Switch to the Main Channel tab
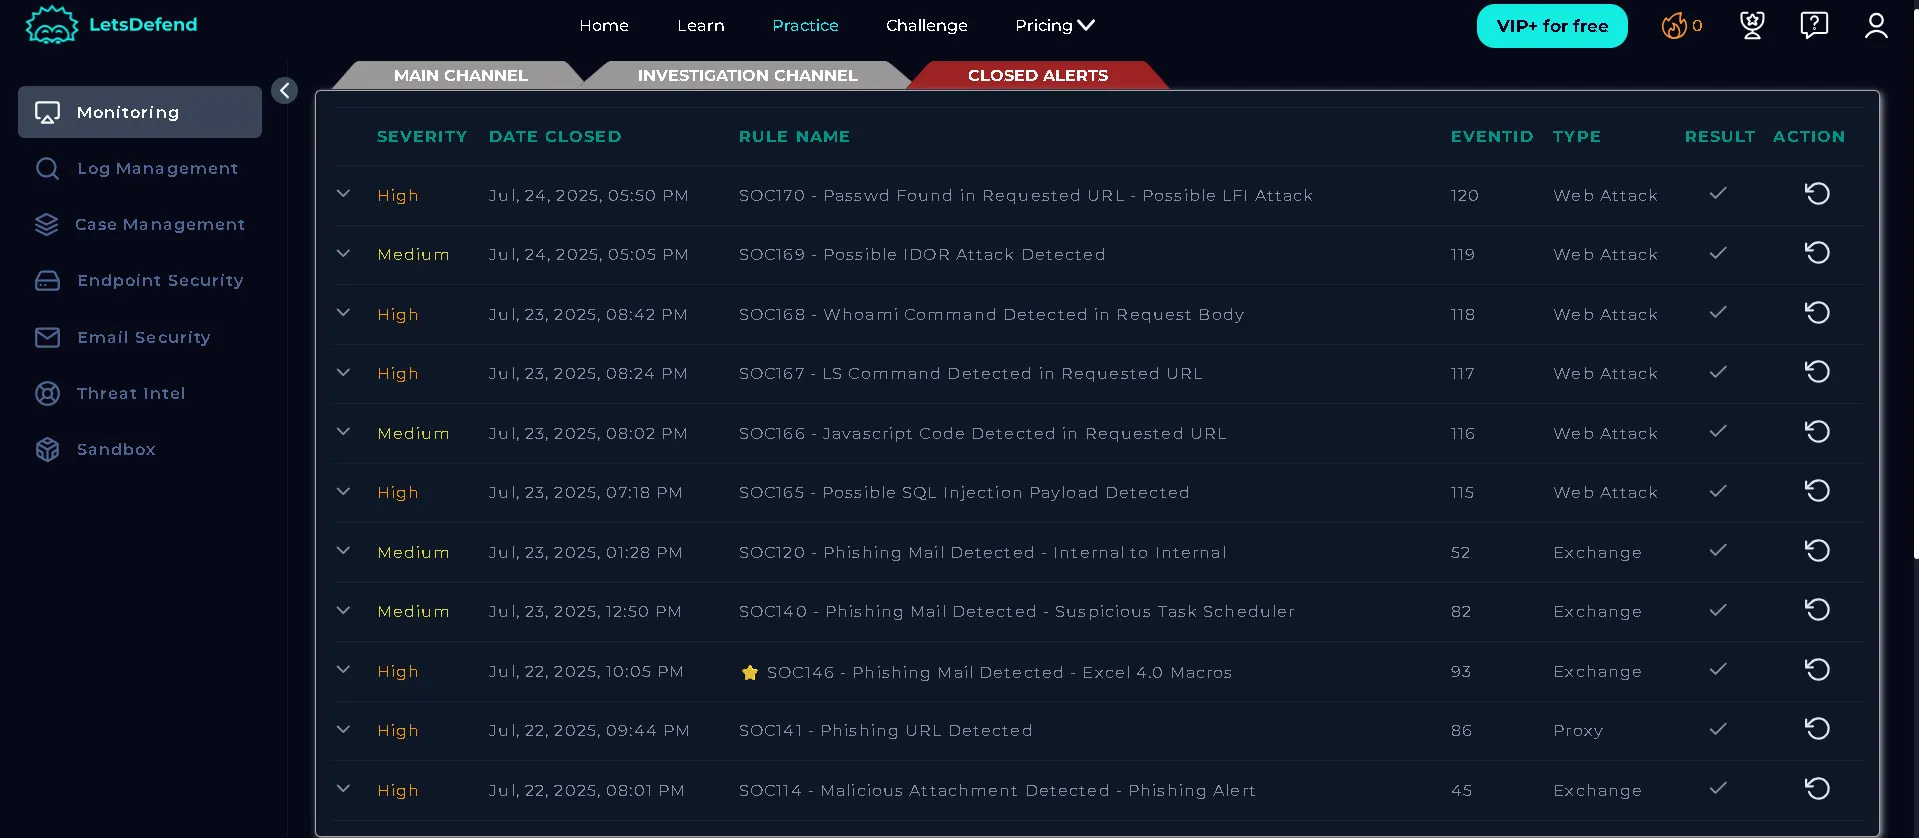The height and width of the screenshot is (838, 1919). [460, 76]
